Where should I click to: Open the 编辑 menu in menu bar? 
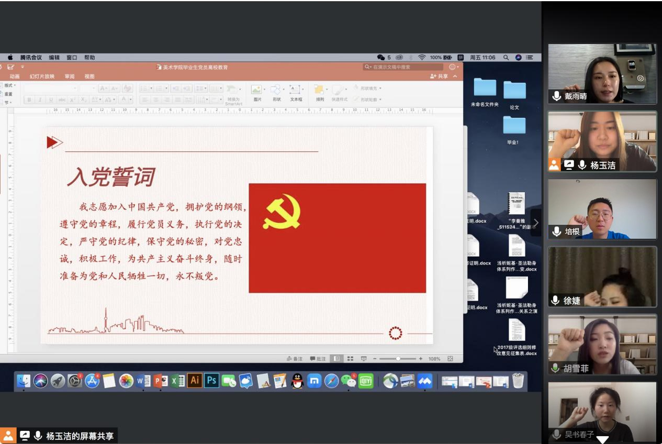[x=54, y=57]
